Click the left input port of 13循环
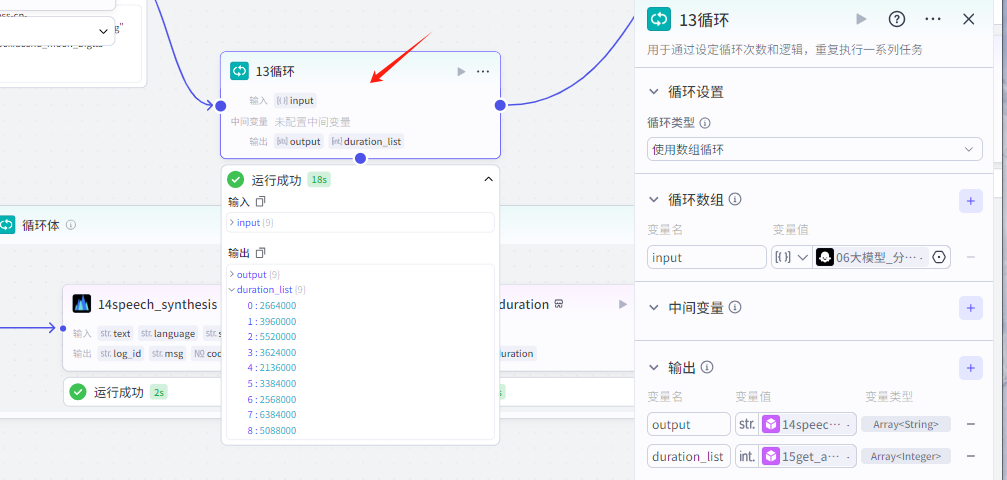1007x480 pixels. (x=220, y=105)
